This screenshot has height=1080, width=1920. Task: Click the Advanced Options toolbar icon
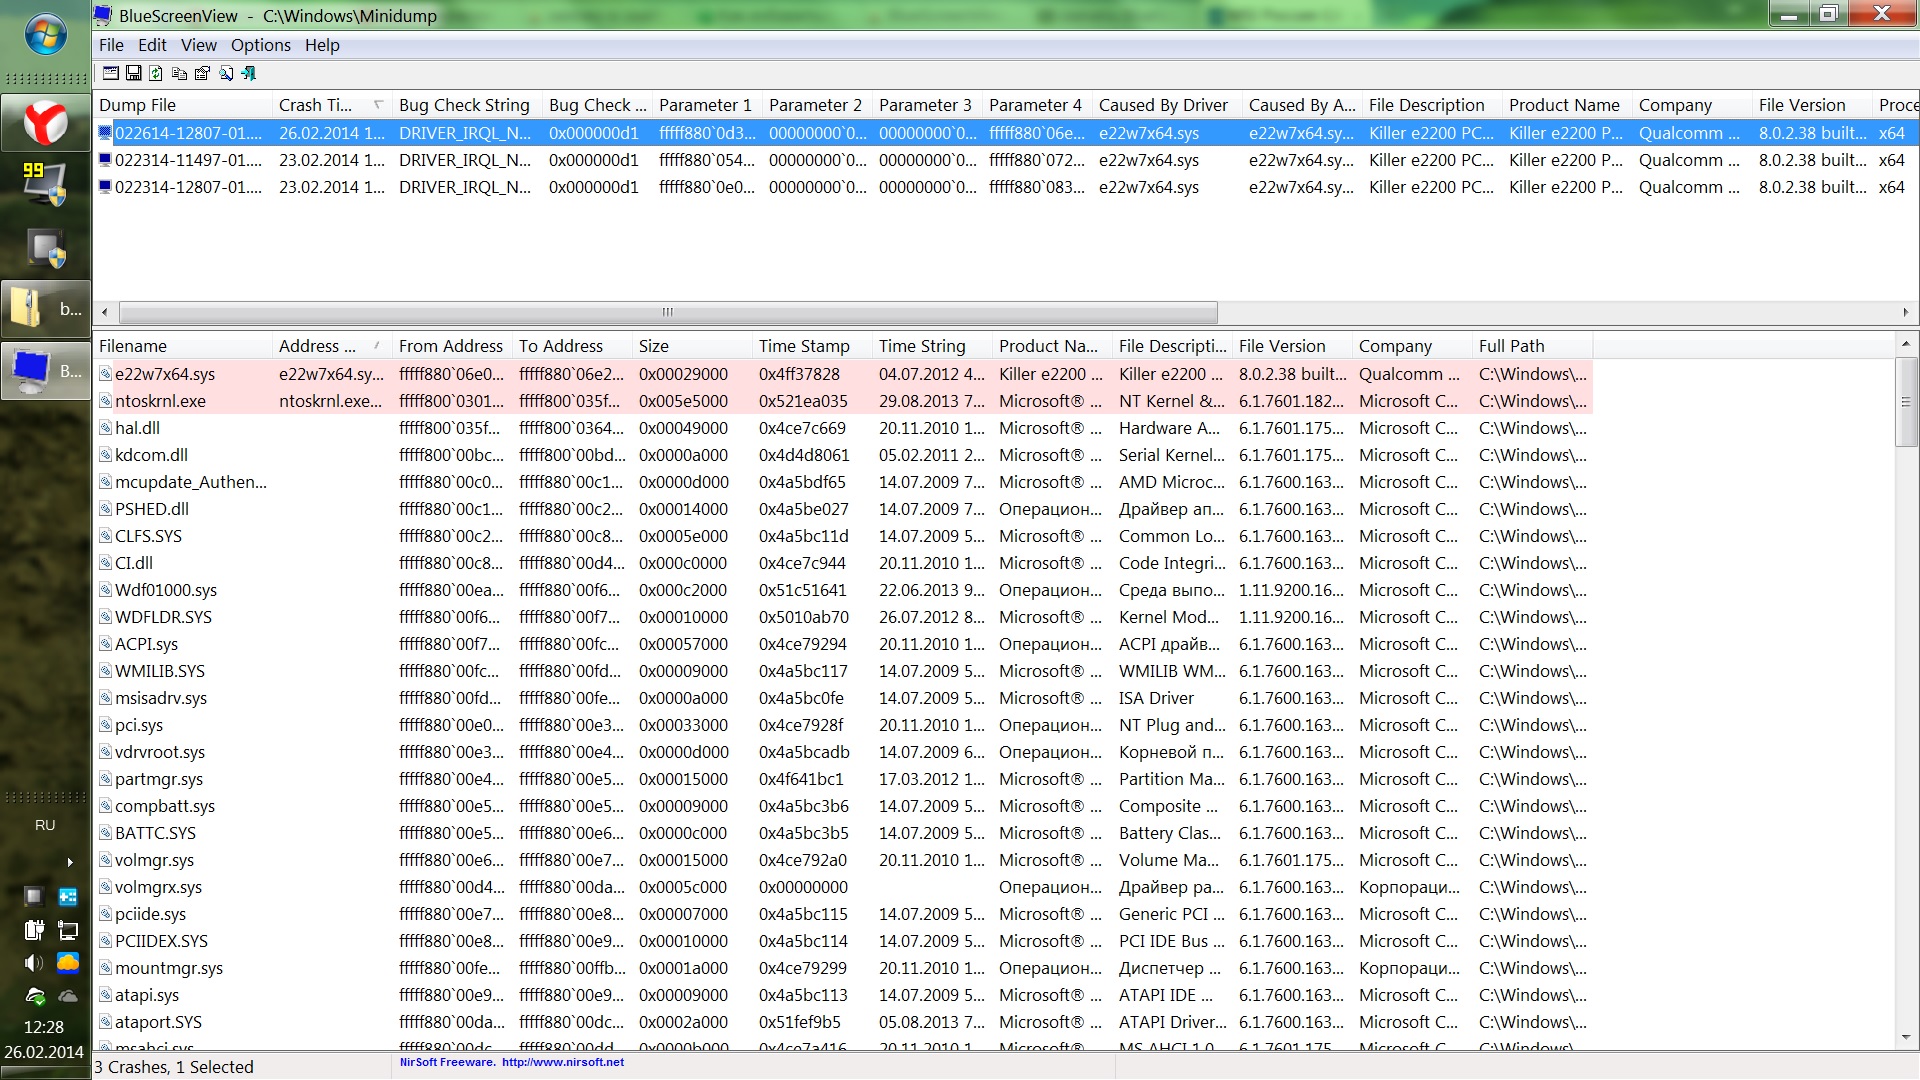(111, 73)
